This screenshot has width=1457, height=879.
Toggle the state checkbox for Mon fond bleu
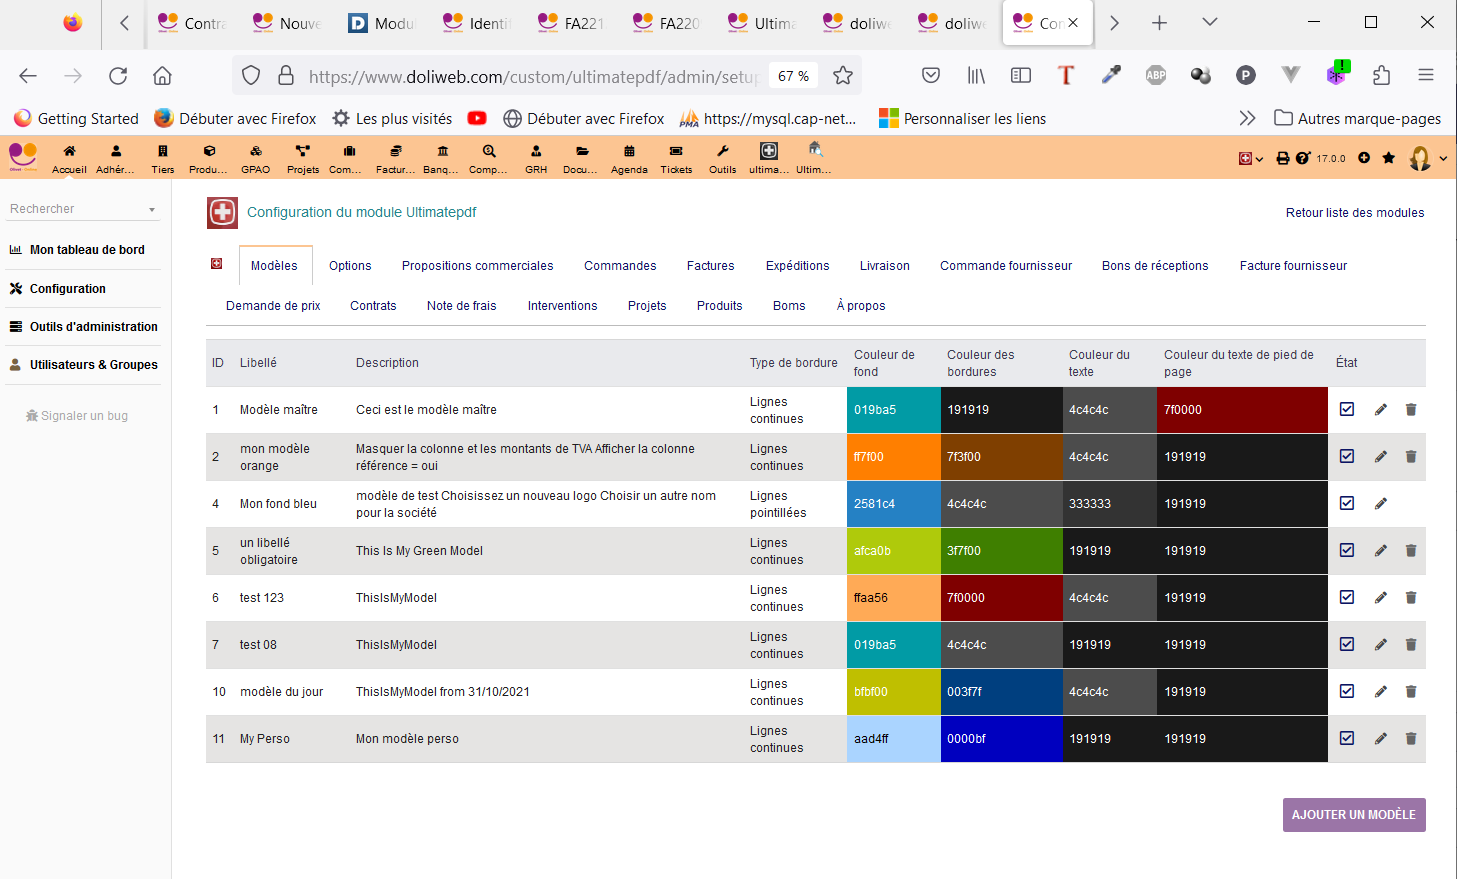pos(1347,504)
